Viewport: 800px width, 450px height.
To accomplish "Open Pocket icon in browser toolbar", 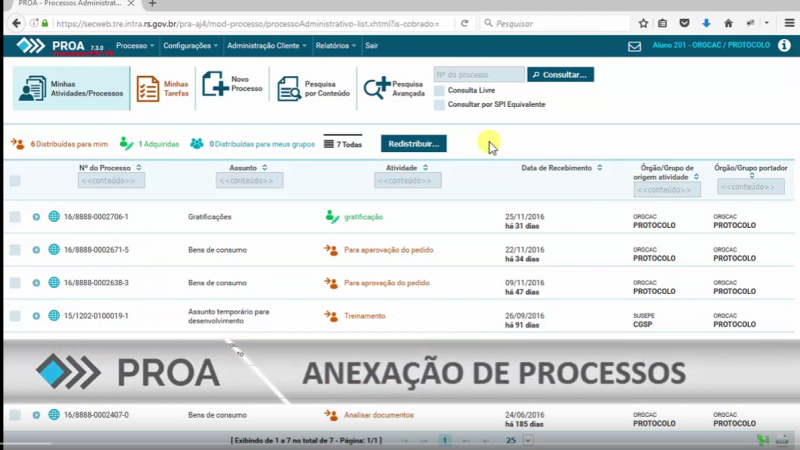I will coord(684,23).
